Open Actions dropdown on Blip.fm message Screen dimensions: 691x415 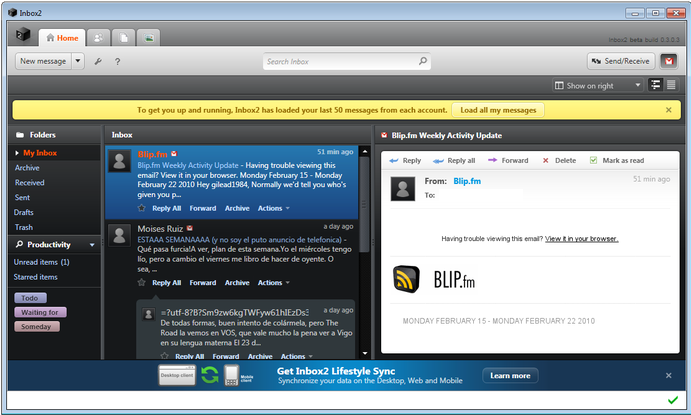pyautogui.click(x=273, y=208)
